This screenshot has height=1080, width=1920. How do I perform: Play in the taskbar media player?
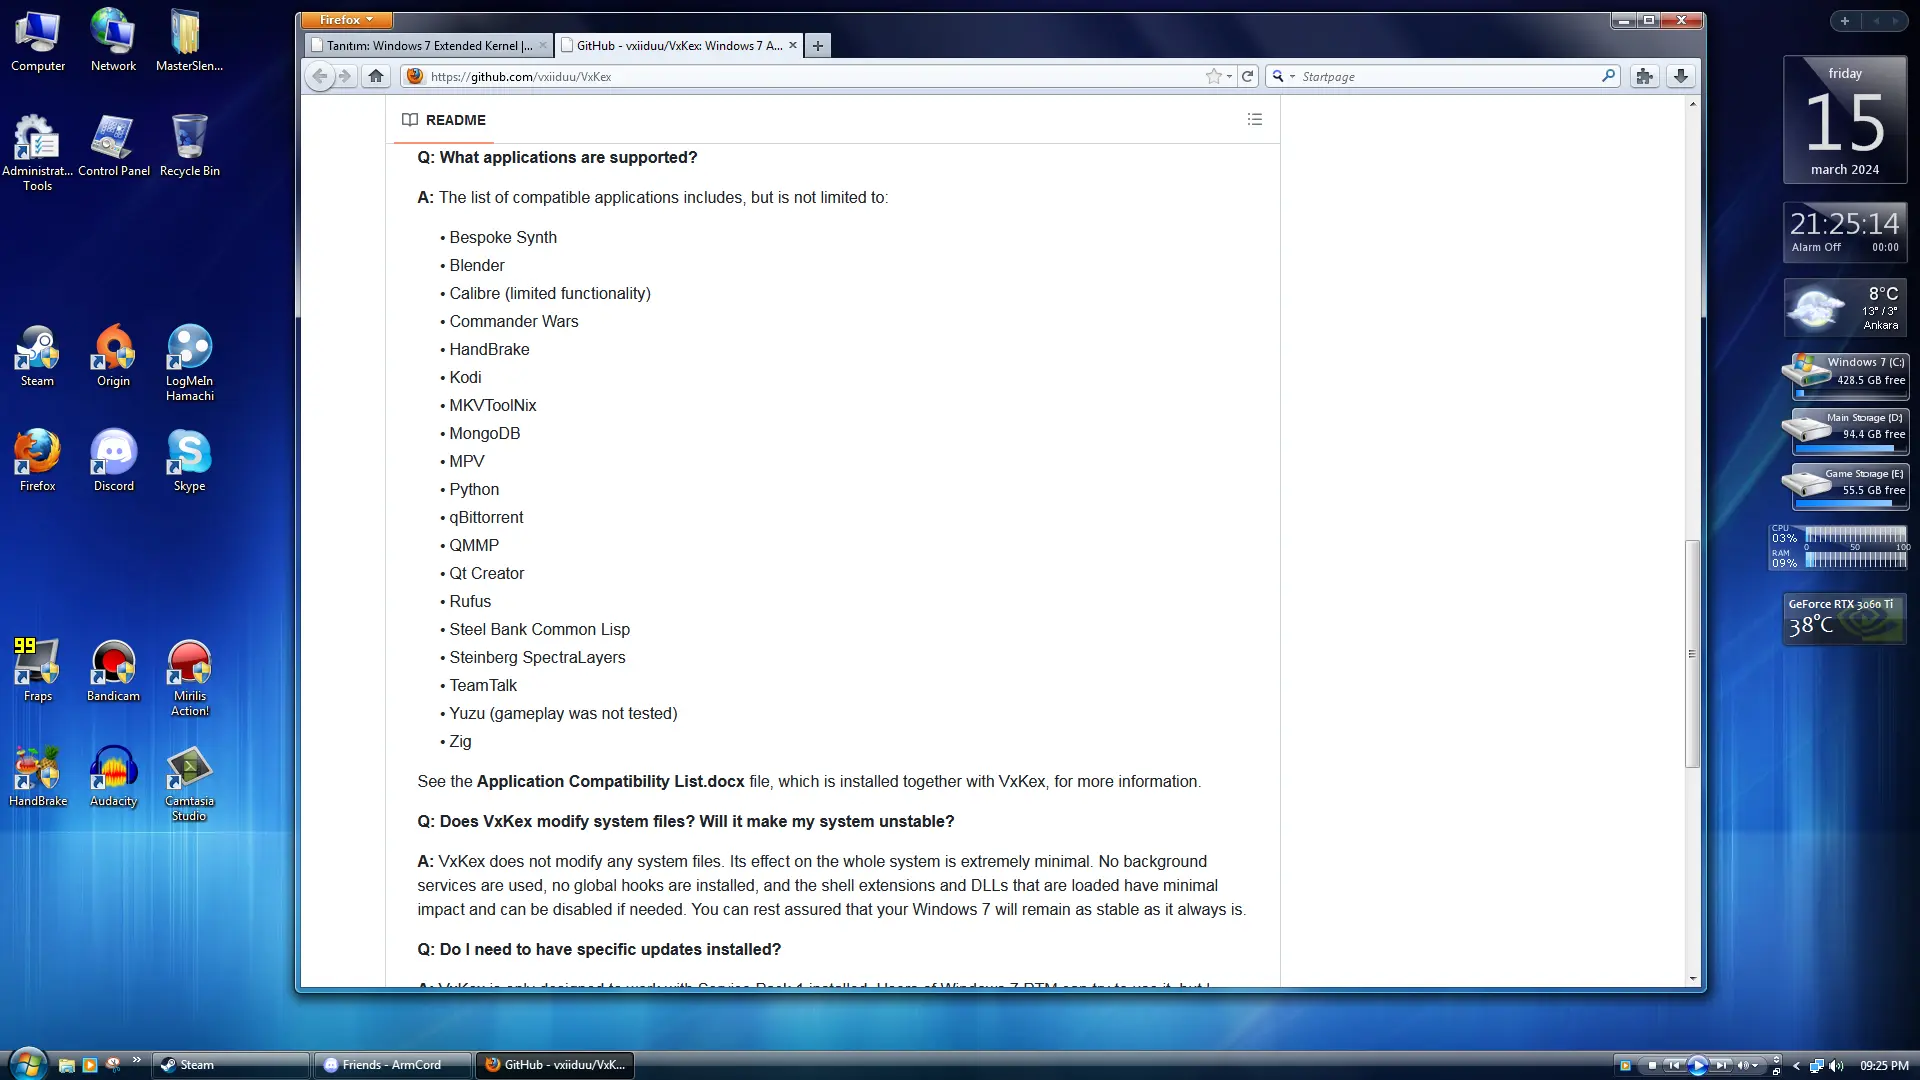[1697, 1065]
